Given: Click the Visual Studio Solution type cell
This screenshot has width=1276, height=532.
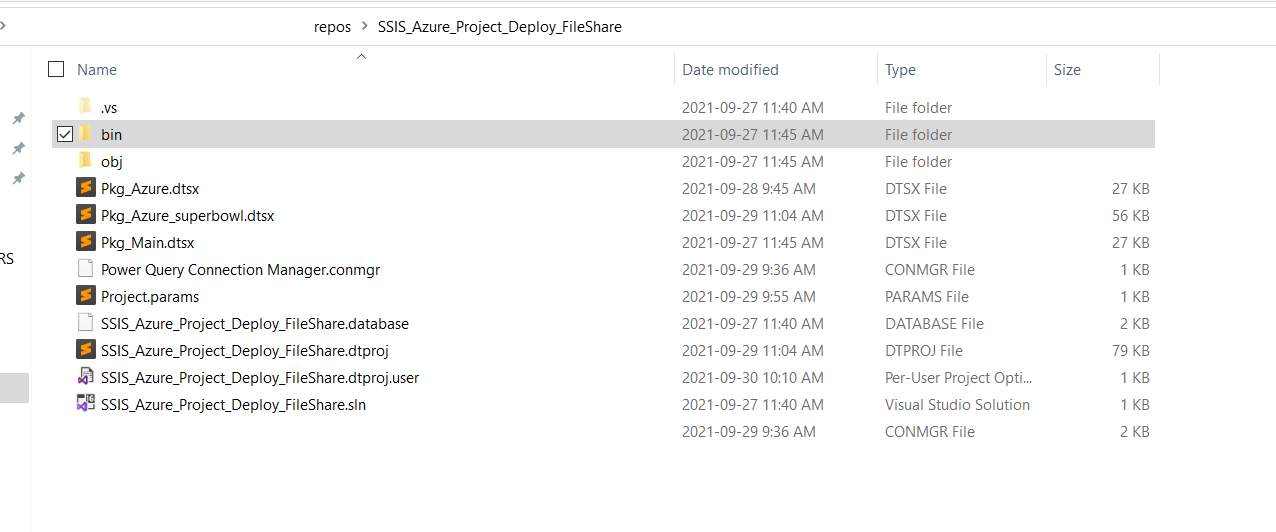Looking at the screenshot, I should (x=957, y=404).
